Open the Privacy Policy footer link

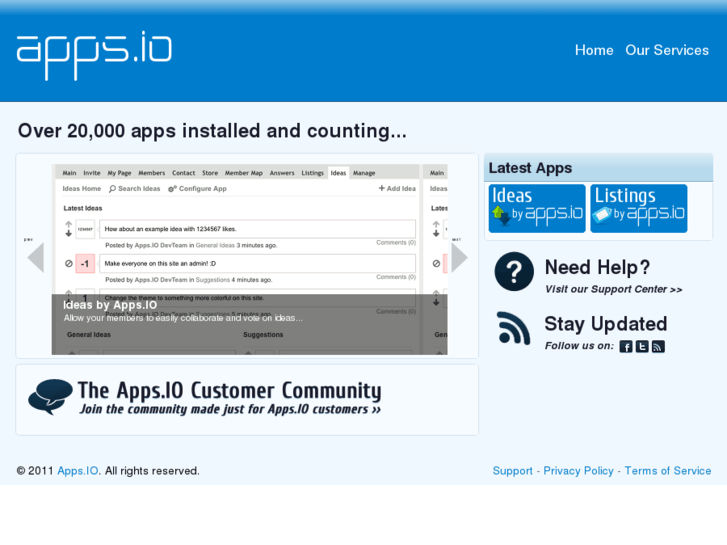click(x=578, y=471)
